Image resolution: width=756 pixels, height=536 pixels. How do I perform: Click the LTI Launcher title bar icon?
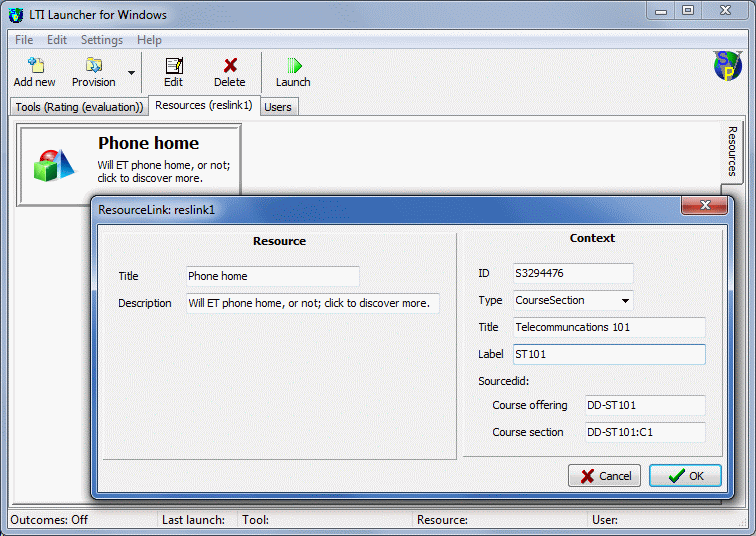point(16,15)
